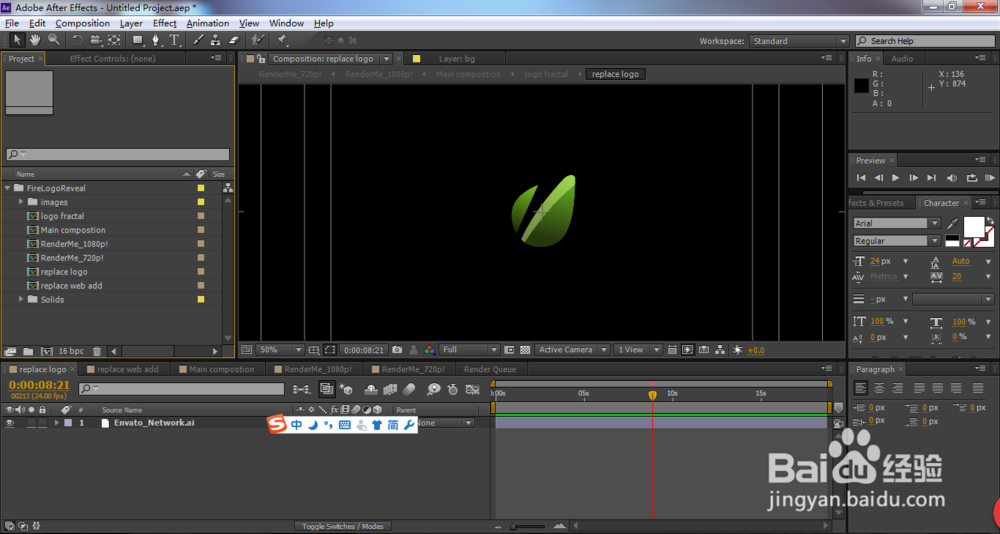Open the Workspace Standard dropdown
Screen dimensions: 1000x534
click(798, 41)
